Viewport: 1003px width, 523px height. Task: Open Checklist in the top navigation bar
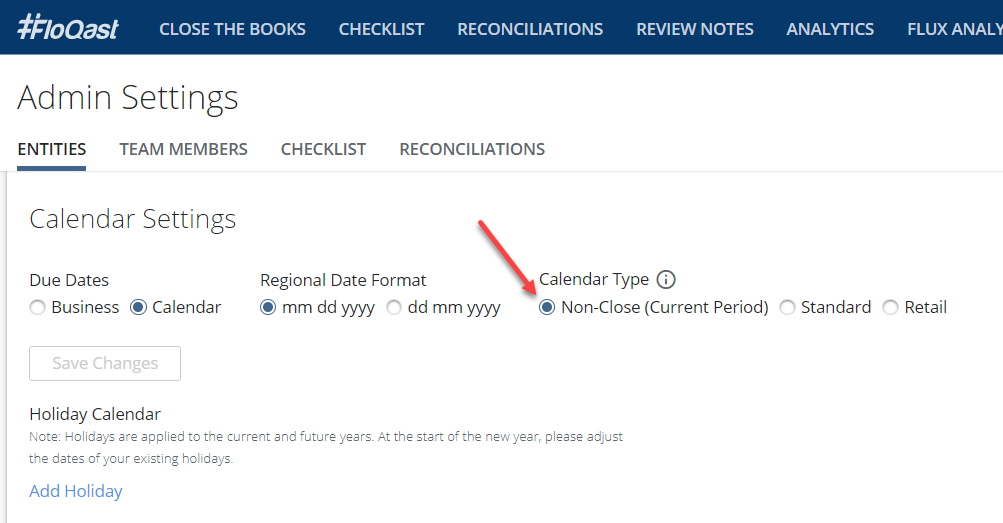click(381, 29)
